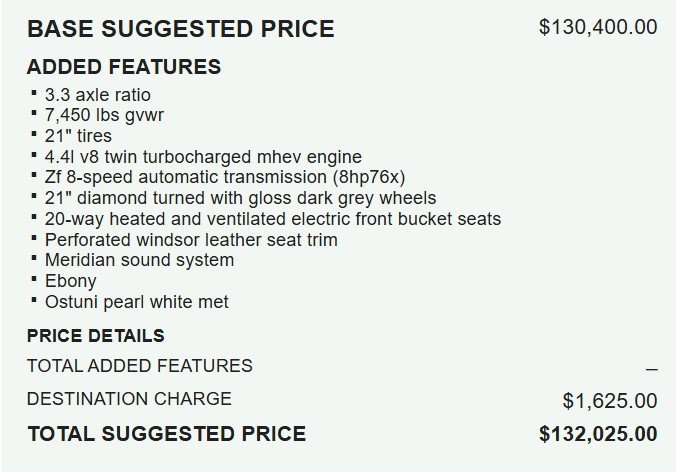This screenshot has width=676, height=472.
Task: Select the Meridian sound system feature
Action: point(140,260)
